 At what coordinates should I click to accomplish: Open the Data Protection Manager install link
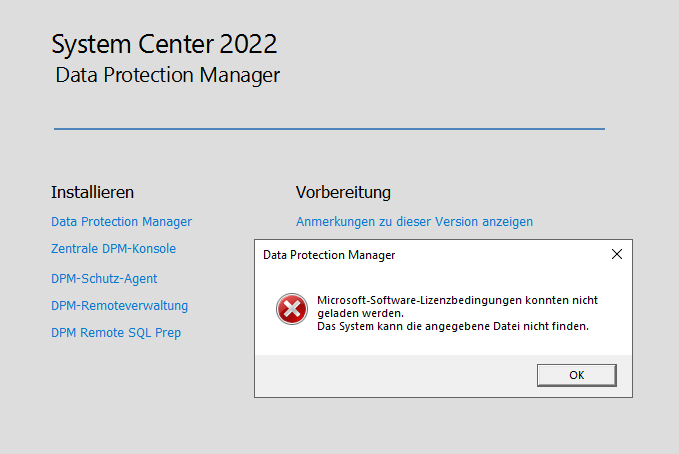[x=121, y=222]
